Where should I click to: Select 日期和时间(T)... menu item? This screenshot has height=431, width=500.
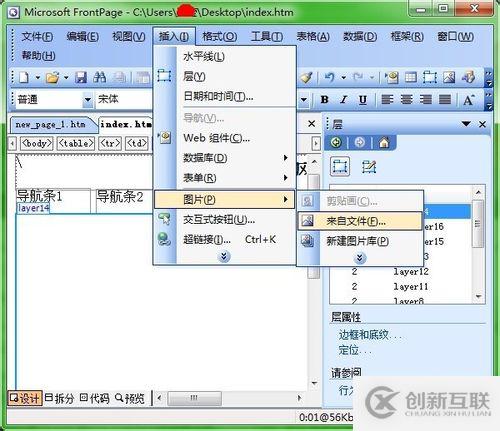click(x=225, y=97)
